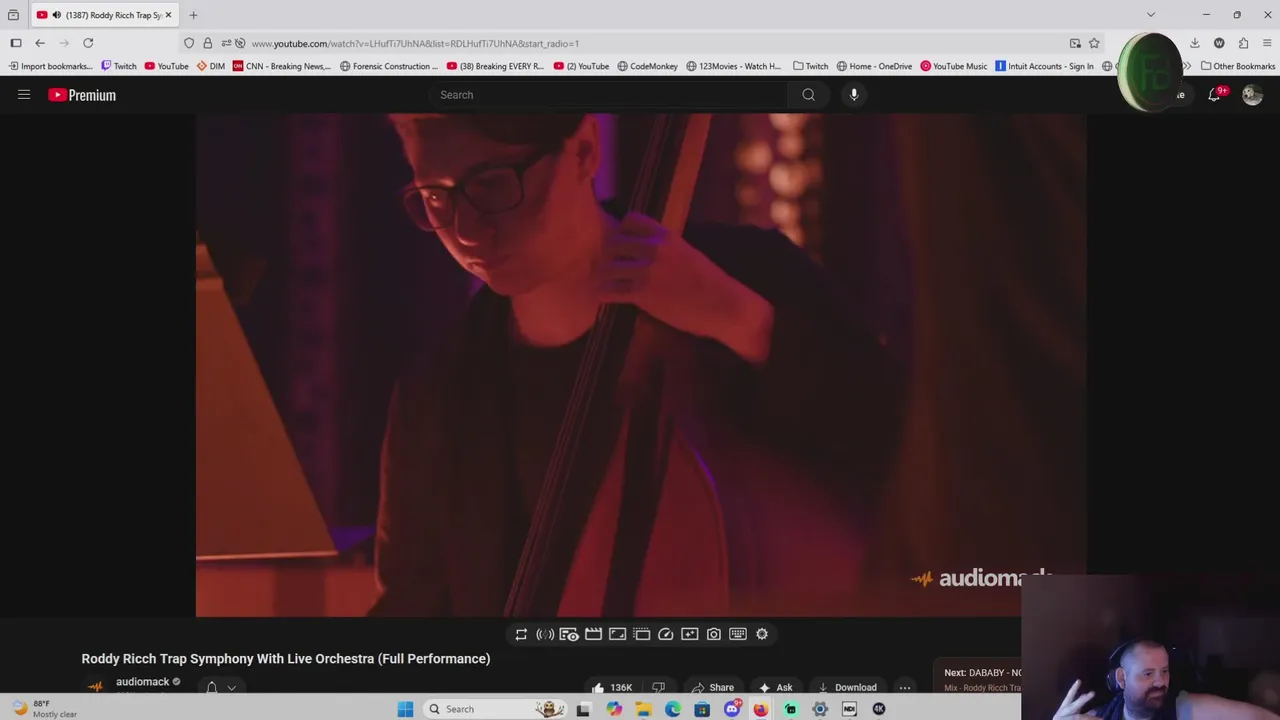Open the YouTube hamburger guide menu
Viewport: 1280px width, 720px height.
24,95
